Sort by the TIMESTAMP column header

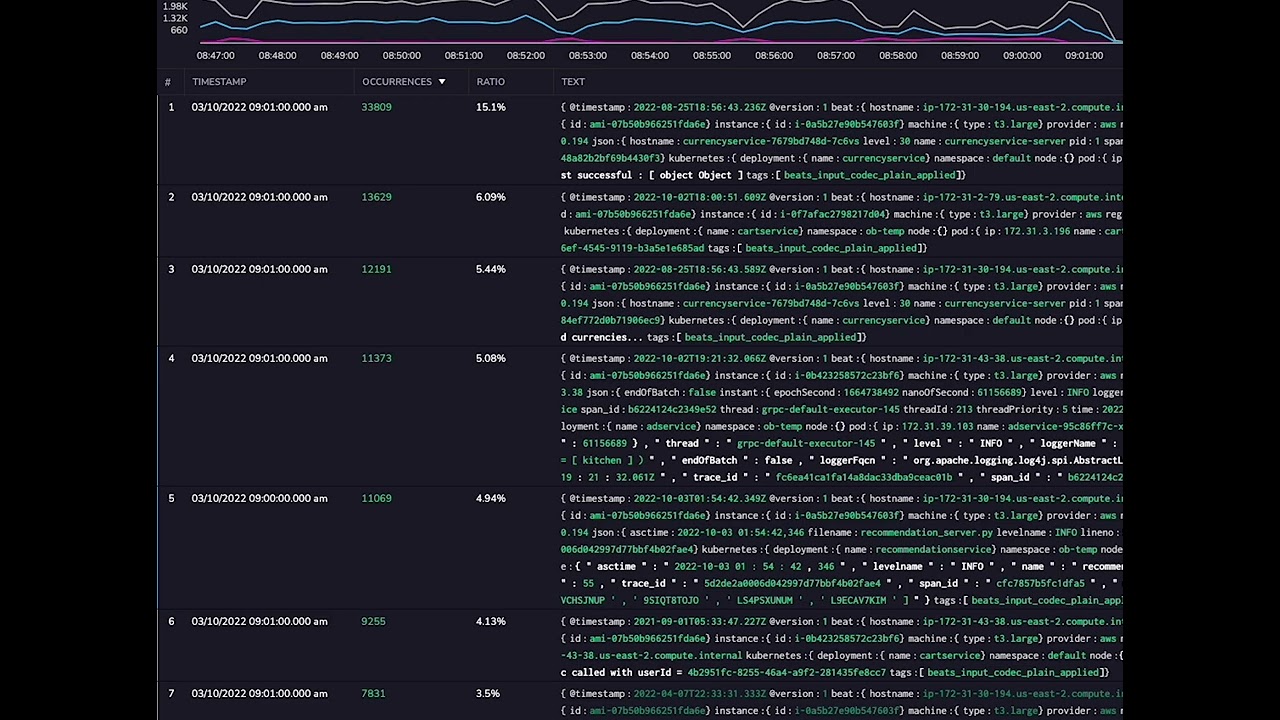pos(219,82)
